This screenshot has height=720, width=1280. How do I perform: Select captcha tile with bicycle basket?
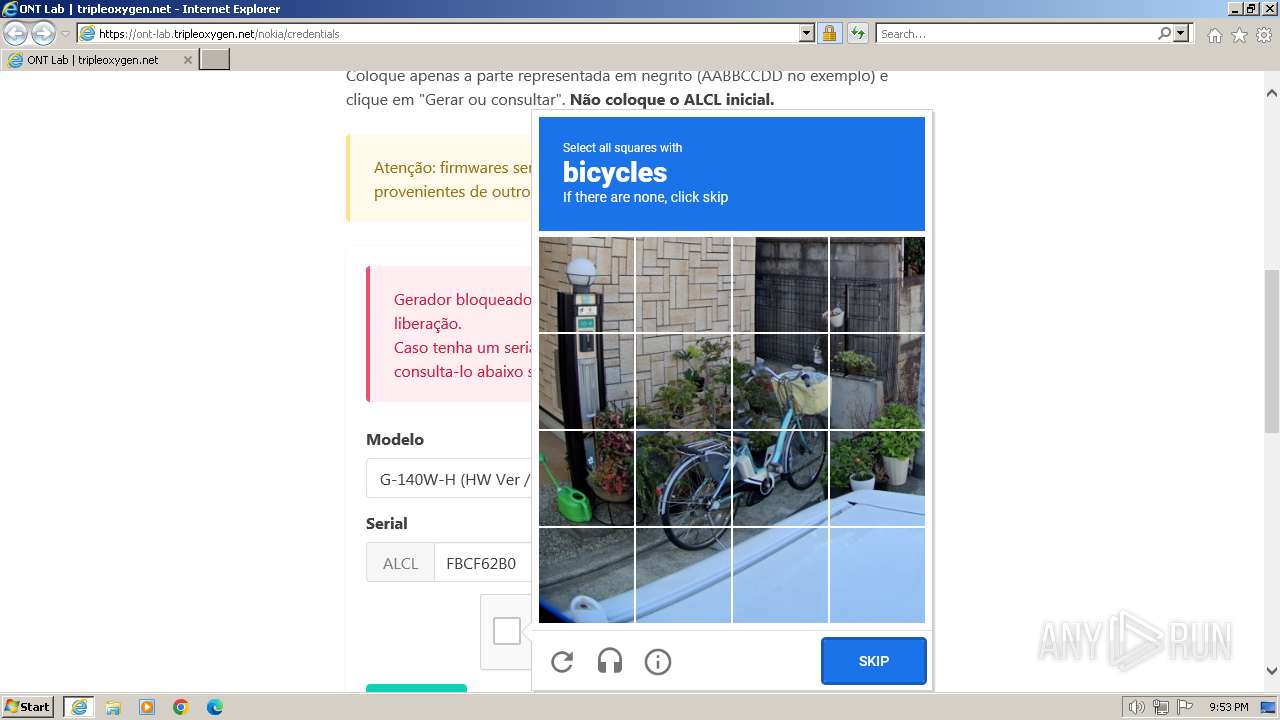[780, 381]
